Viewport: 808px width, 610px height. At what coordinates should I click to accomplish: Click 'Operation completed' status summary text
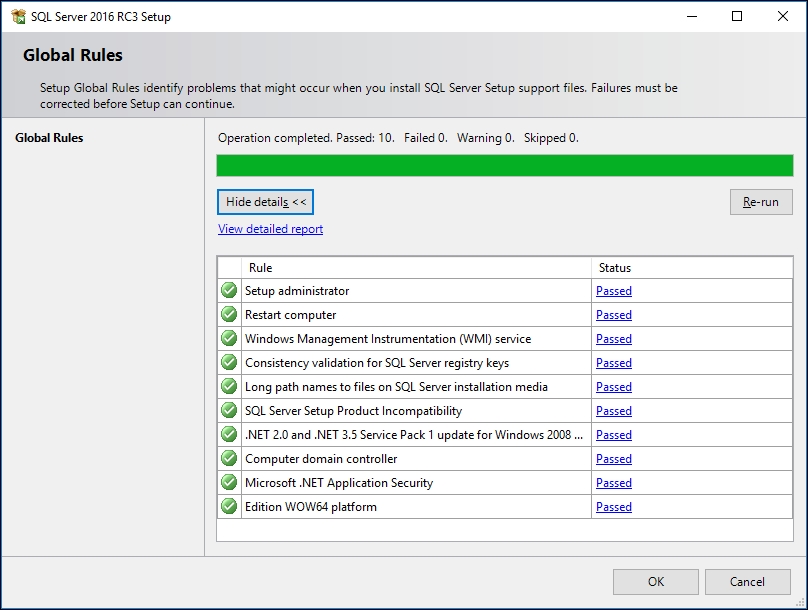click(398, 138)
